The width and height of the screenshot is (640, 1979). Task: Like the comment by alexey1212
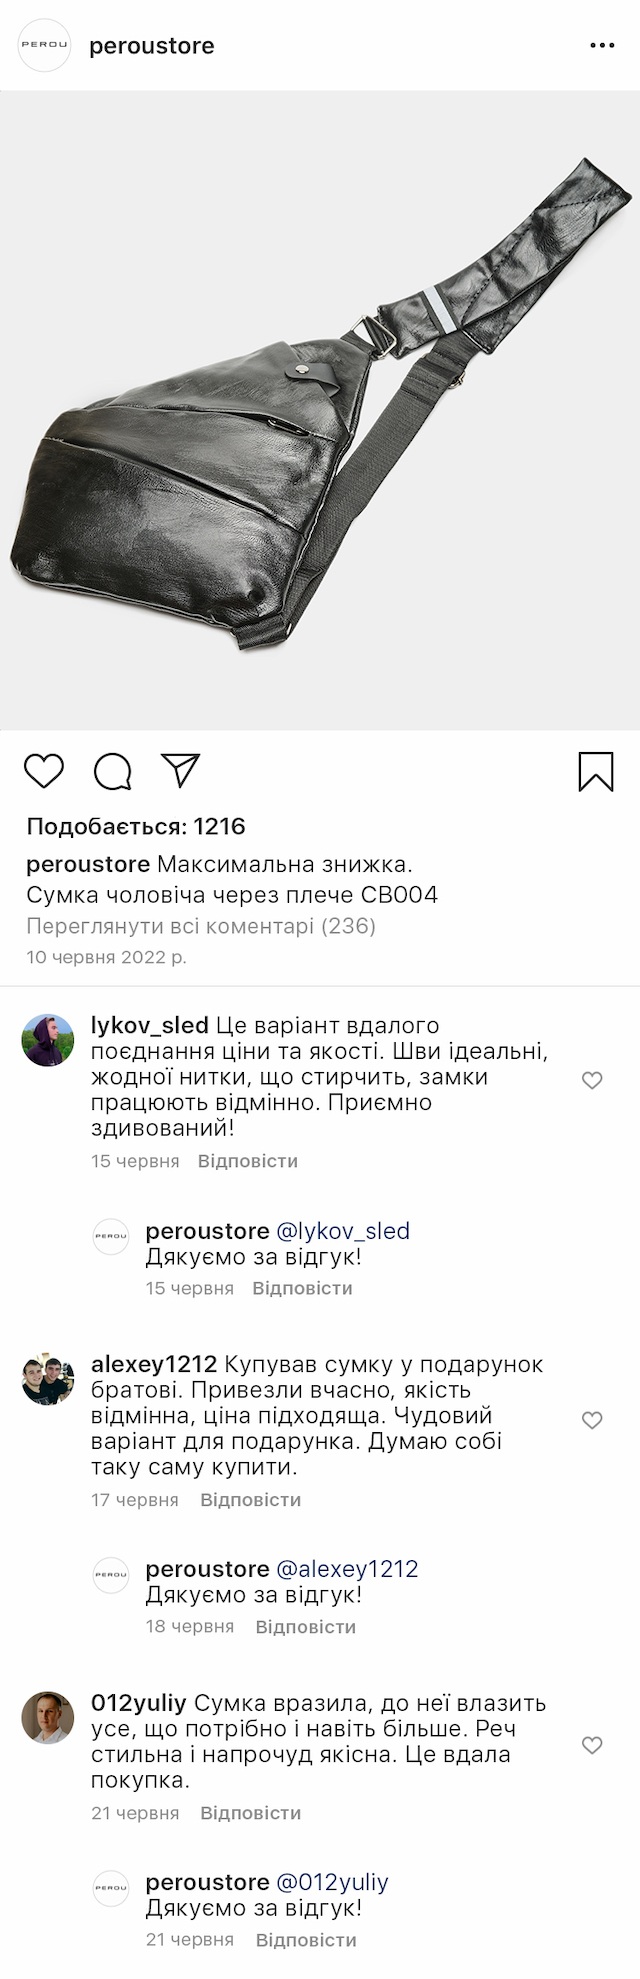point(592,1420)
